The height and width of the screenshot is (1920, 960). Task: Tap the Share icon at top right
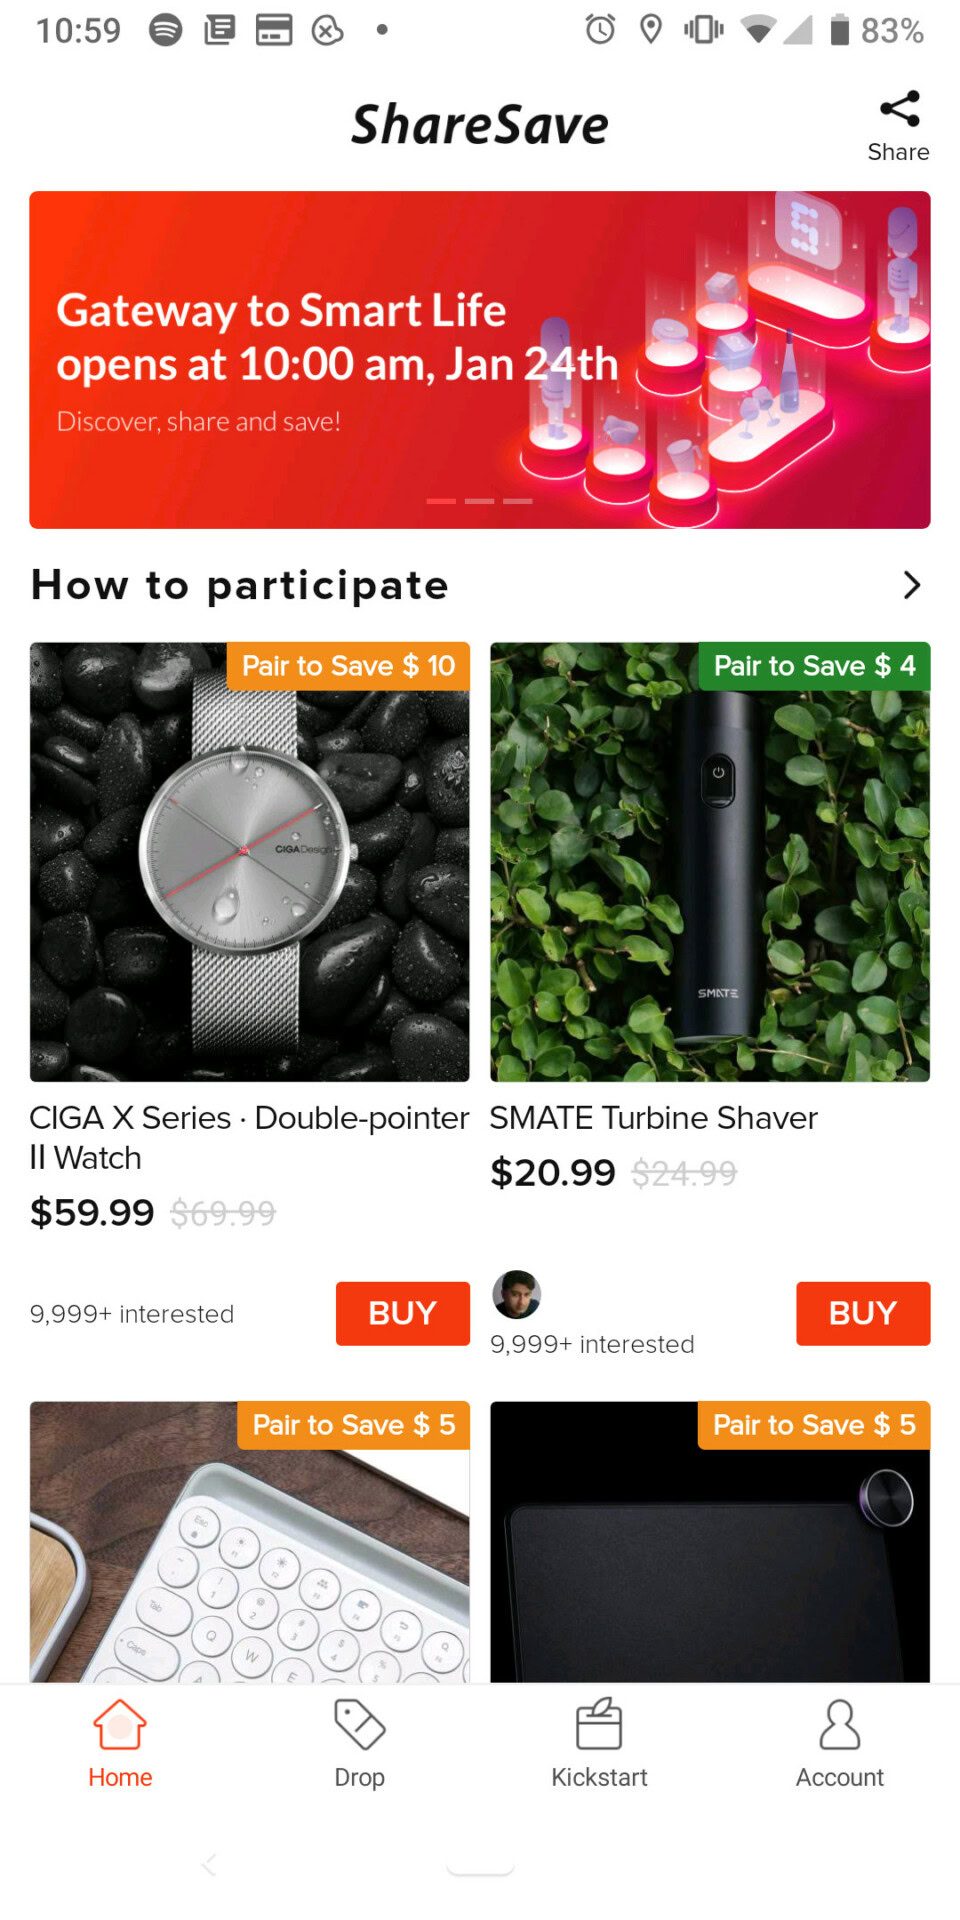point(899,110)
